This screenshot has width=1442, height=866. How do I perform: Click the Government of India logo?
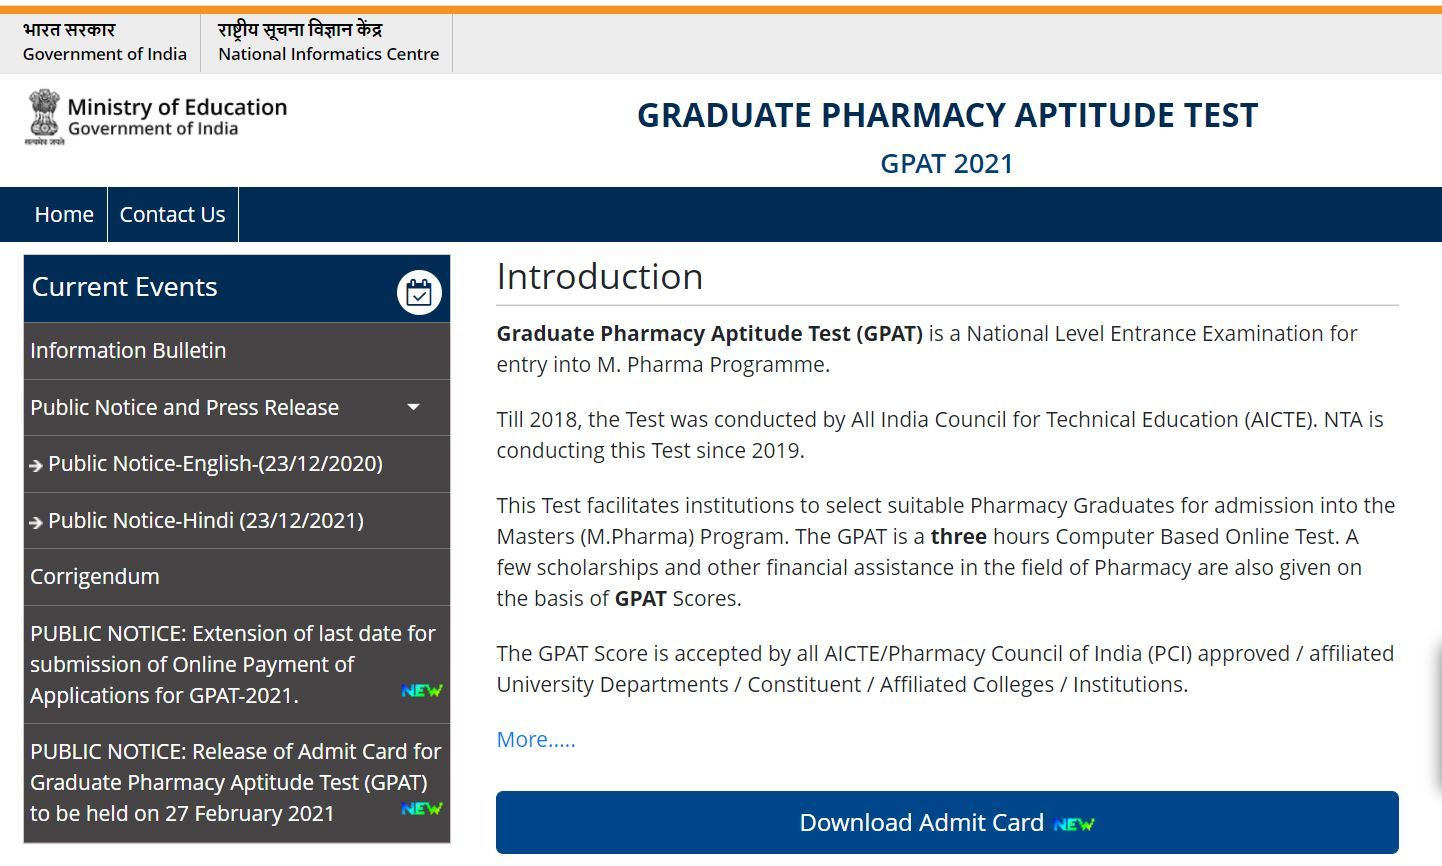[x=103, y=41]
